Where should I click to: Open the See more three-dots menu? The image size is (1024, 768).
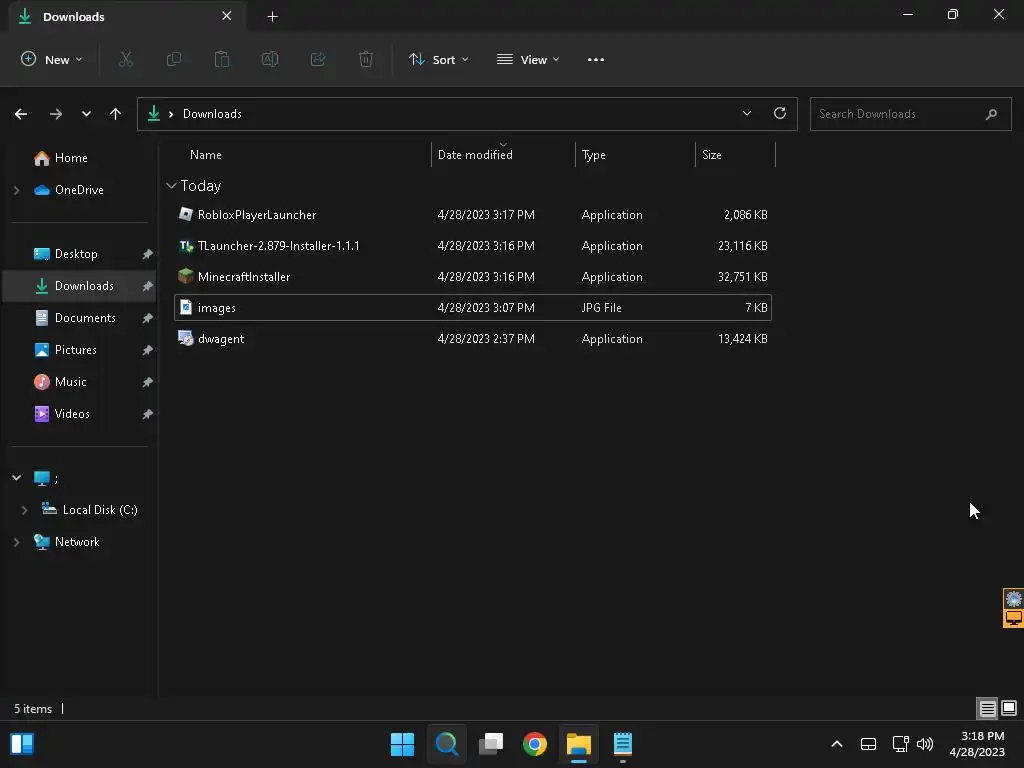(x=596, y=59)
